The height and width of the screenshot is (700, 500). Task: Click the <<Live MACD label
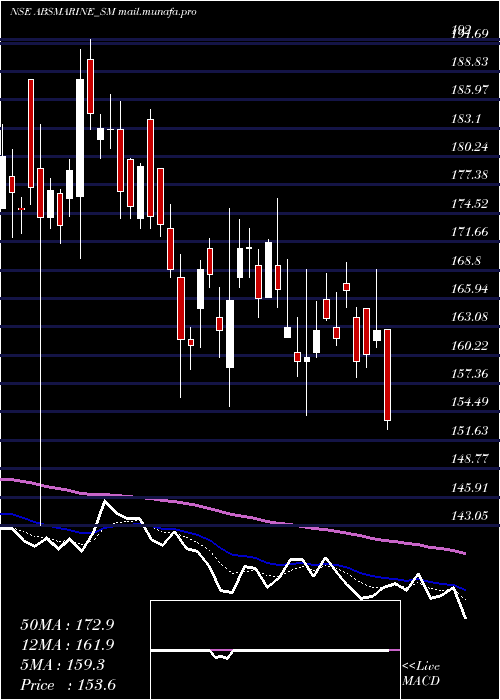pos(421,674)
